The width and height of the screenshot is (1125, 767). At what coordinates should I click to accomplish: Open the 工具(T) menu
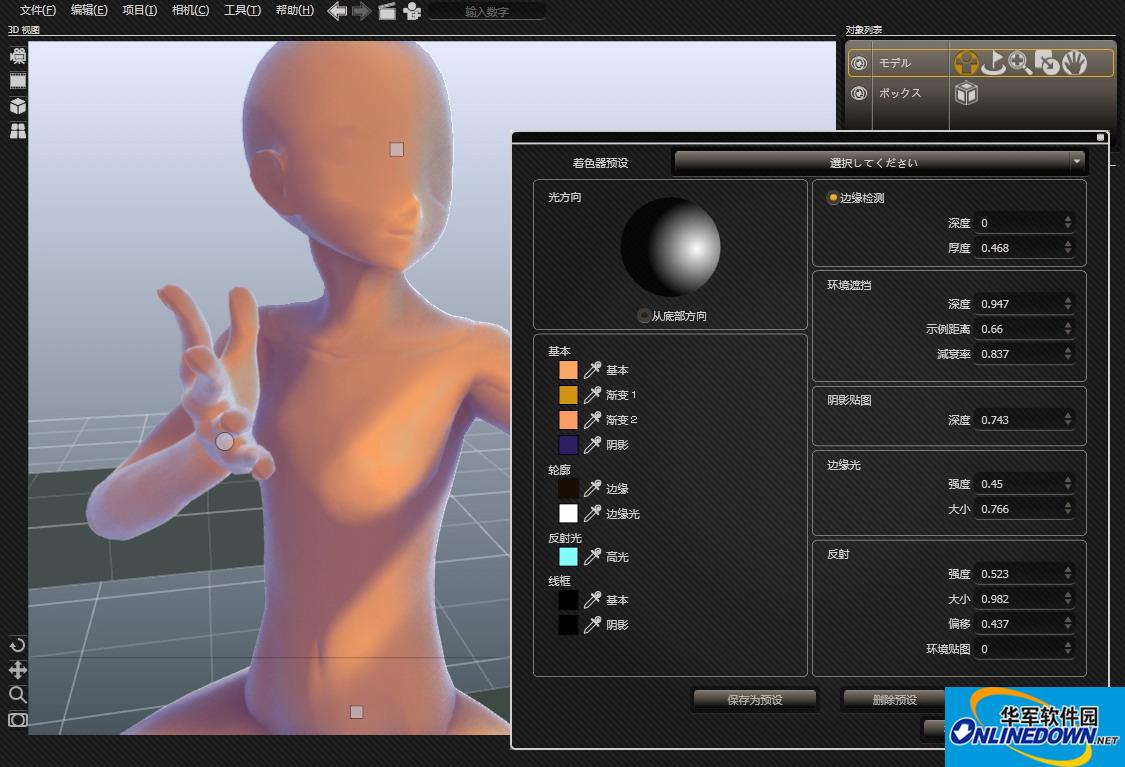click(242, 10)
